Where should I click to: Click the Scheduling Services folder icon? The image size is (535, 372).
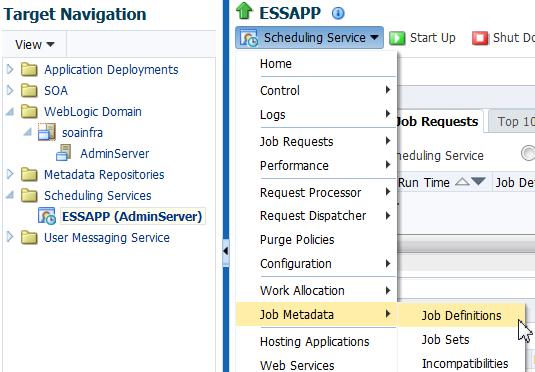point(29,196)
